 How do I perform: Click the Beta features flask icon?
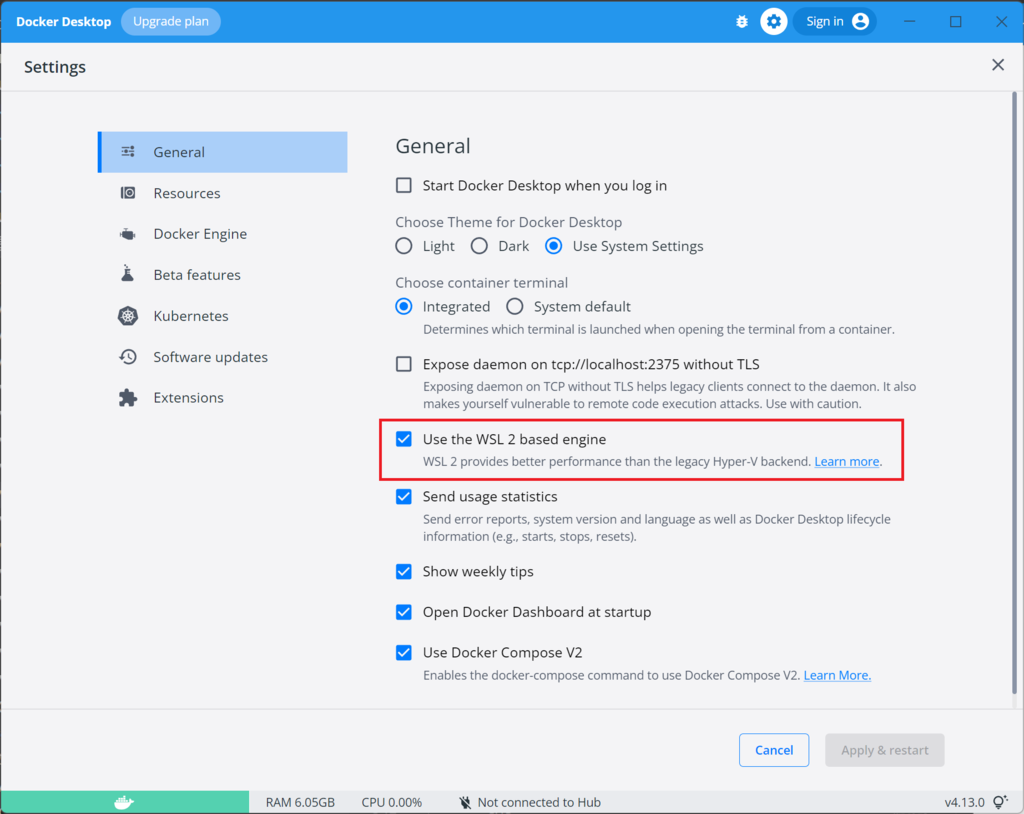click(128, 274)
